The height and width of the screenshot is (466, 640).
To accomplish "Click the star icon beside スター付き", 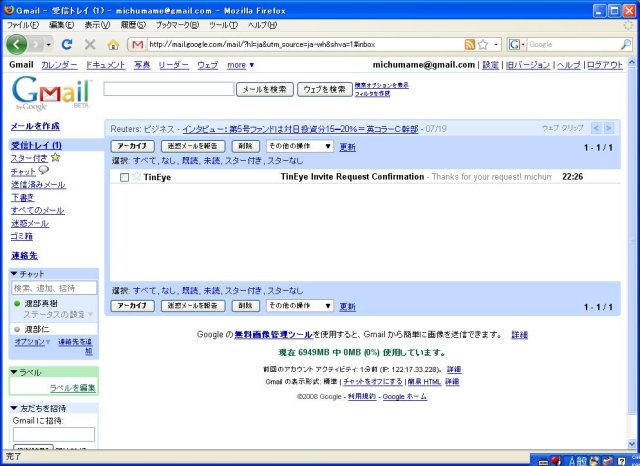I will coord(55,158).
